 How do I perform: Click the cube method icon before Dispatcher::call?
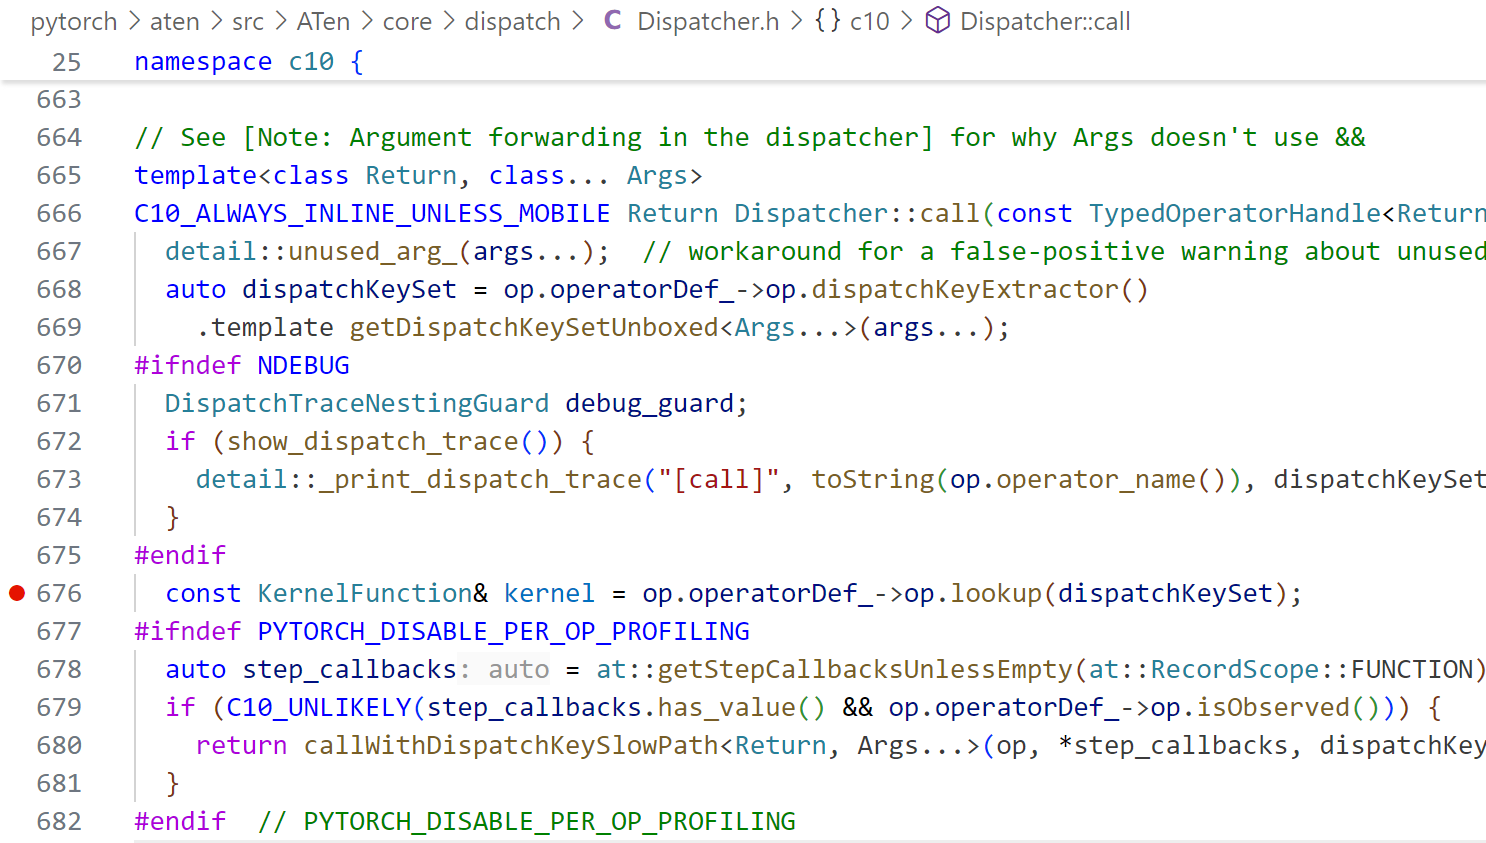(937, 21)
